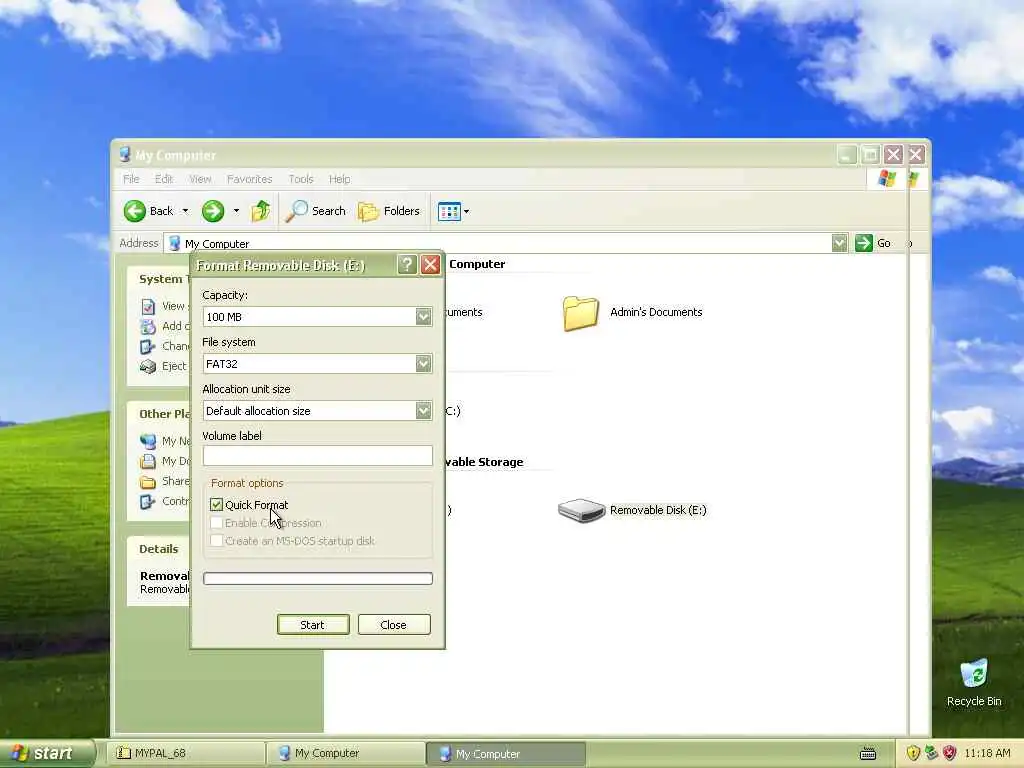Click the Eject task icon in sidebar
This screenshot has width=1024, height=768.
coord(148,366)
